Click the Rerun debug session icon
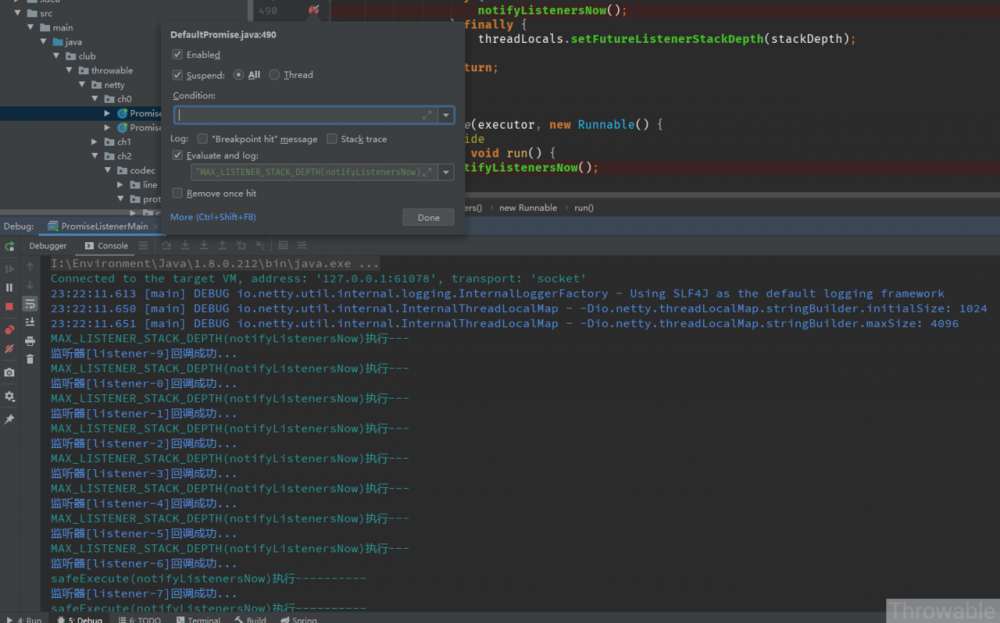This screenshot has height=623, width=1000. point(9,246)
